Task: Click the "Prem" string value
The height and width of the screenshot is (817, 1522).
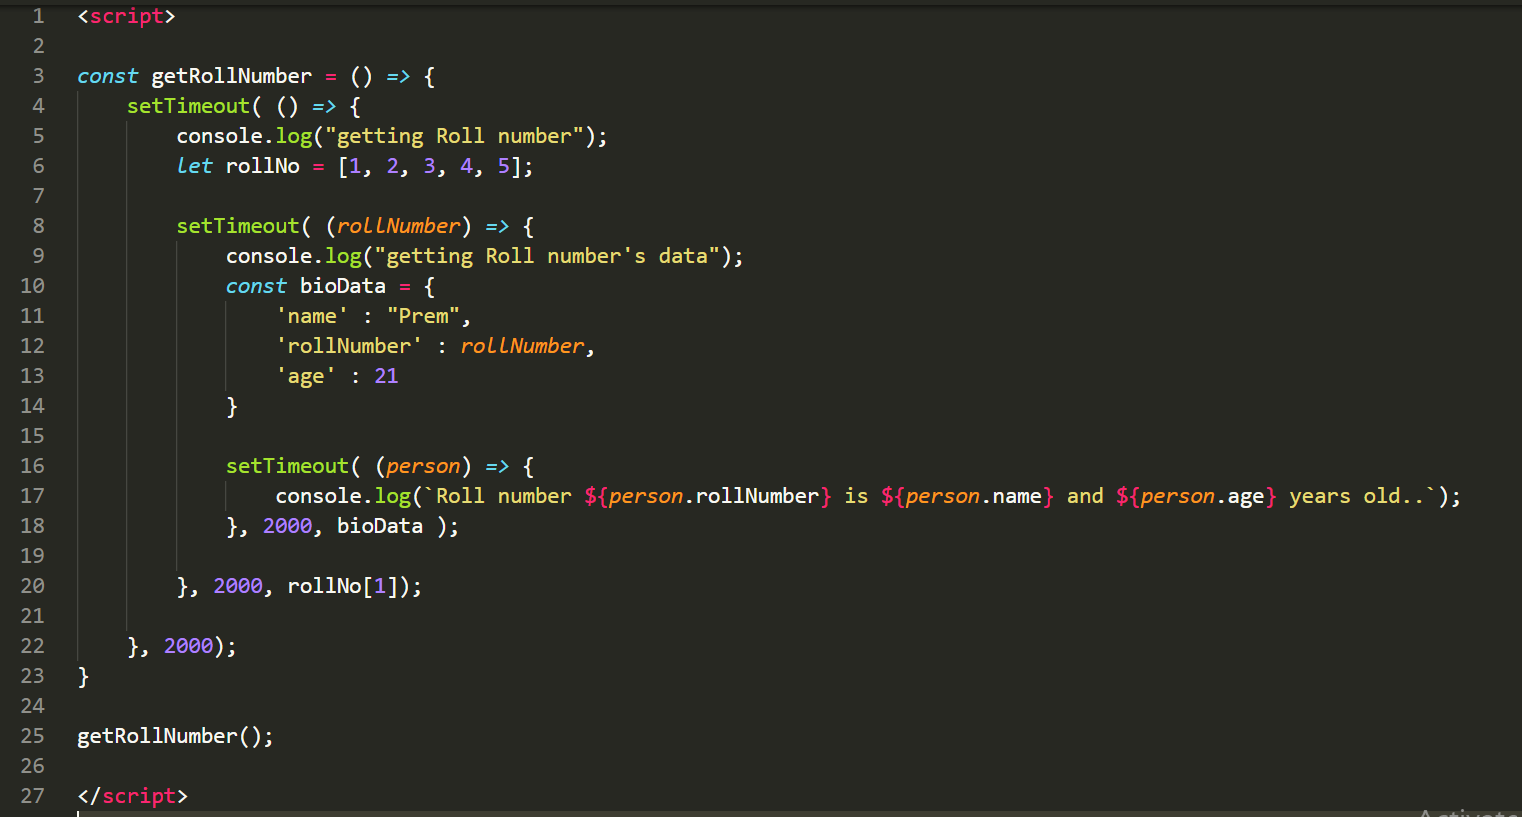Action: click(x=423, y=316)
